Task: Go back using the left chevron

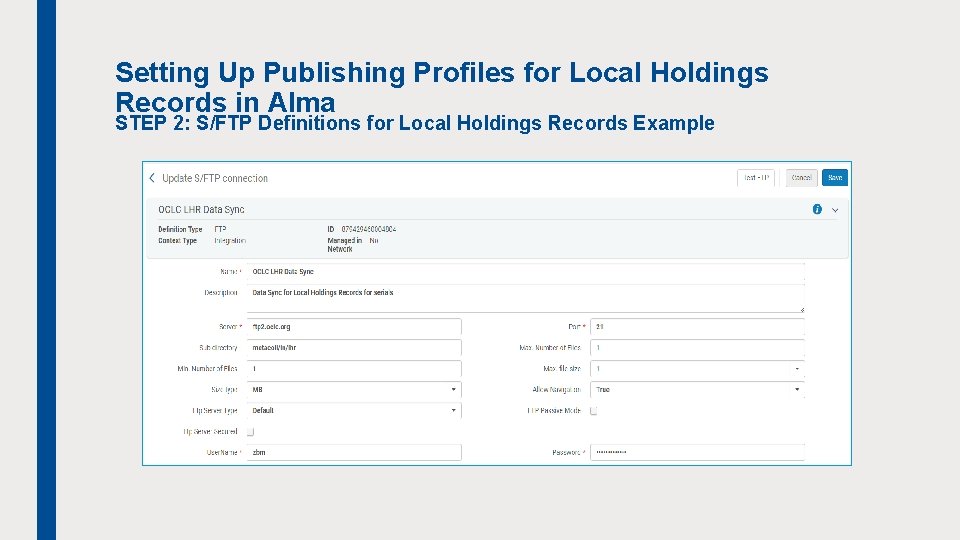Action: (x=152, y=178)
